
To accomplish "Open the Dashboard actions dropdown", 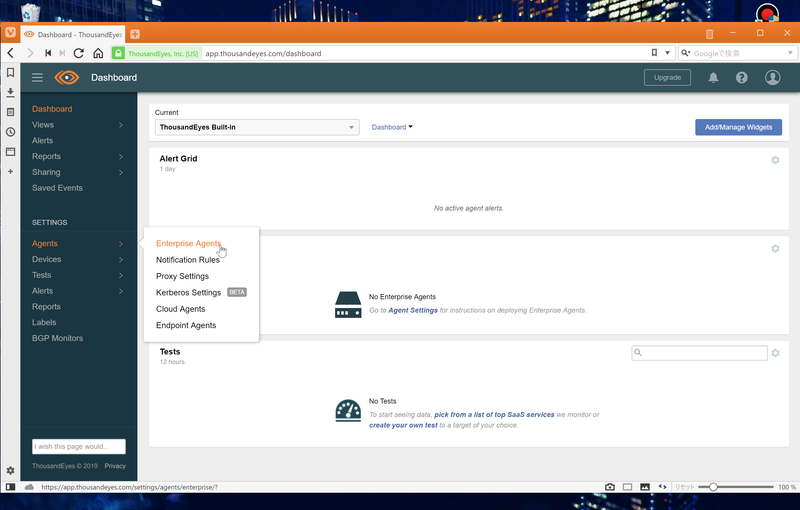I will point(392,127).
